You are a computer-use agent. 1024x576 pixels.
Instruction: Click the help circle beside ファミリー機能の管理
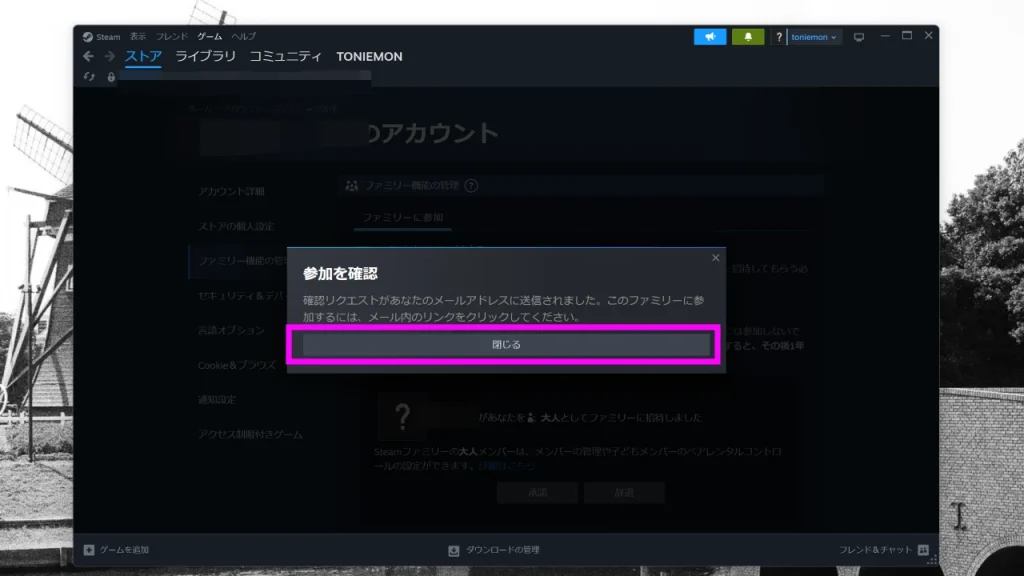point(471,186)
